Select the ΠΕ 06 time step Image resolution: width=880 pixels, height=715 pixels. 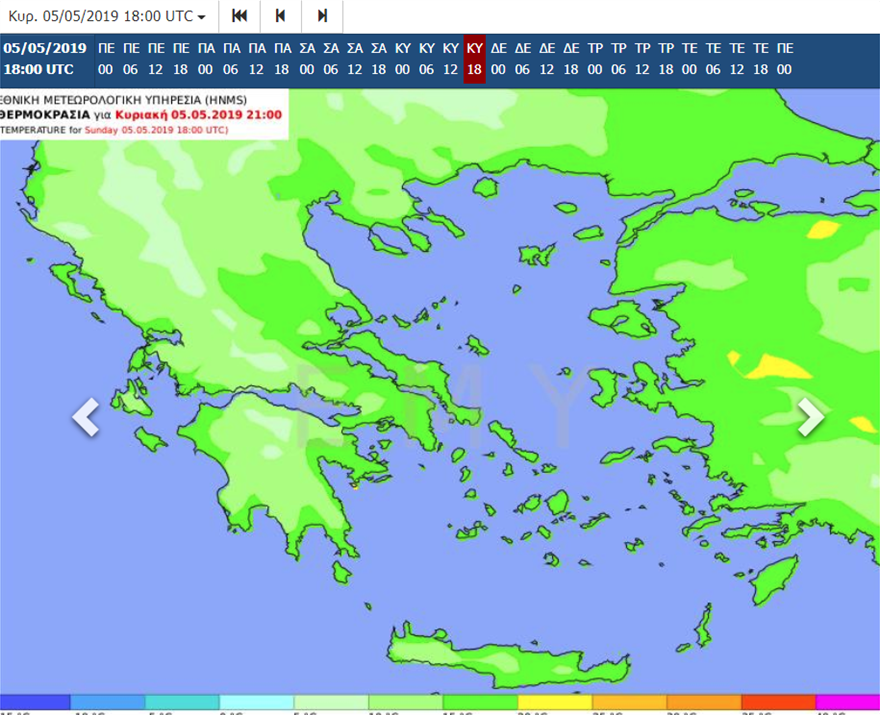pyautogui.click(x=131, y=59)
